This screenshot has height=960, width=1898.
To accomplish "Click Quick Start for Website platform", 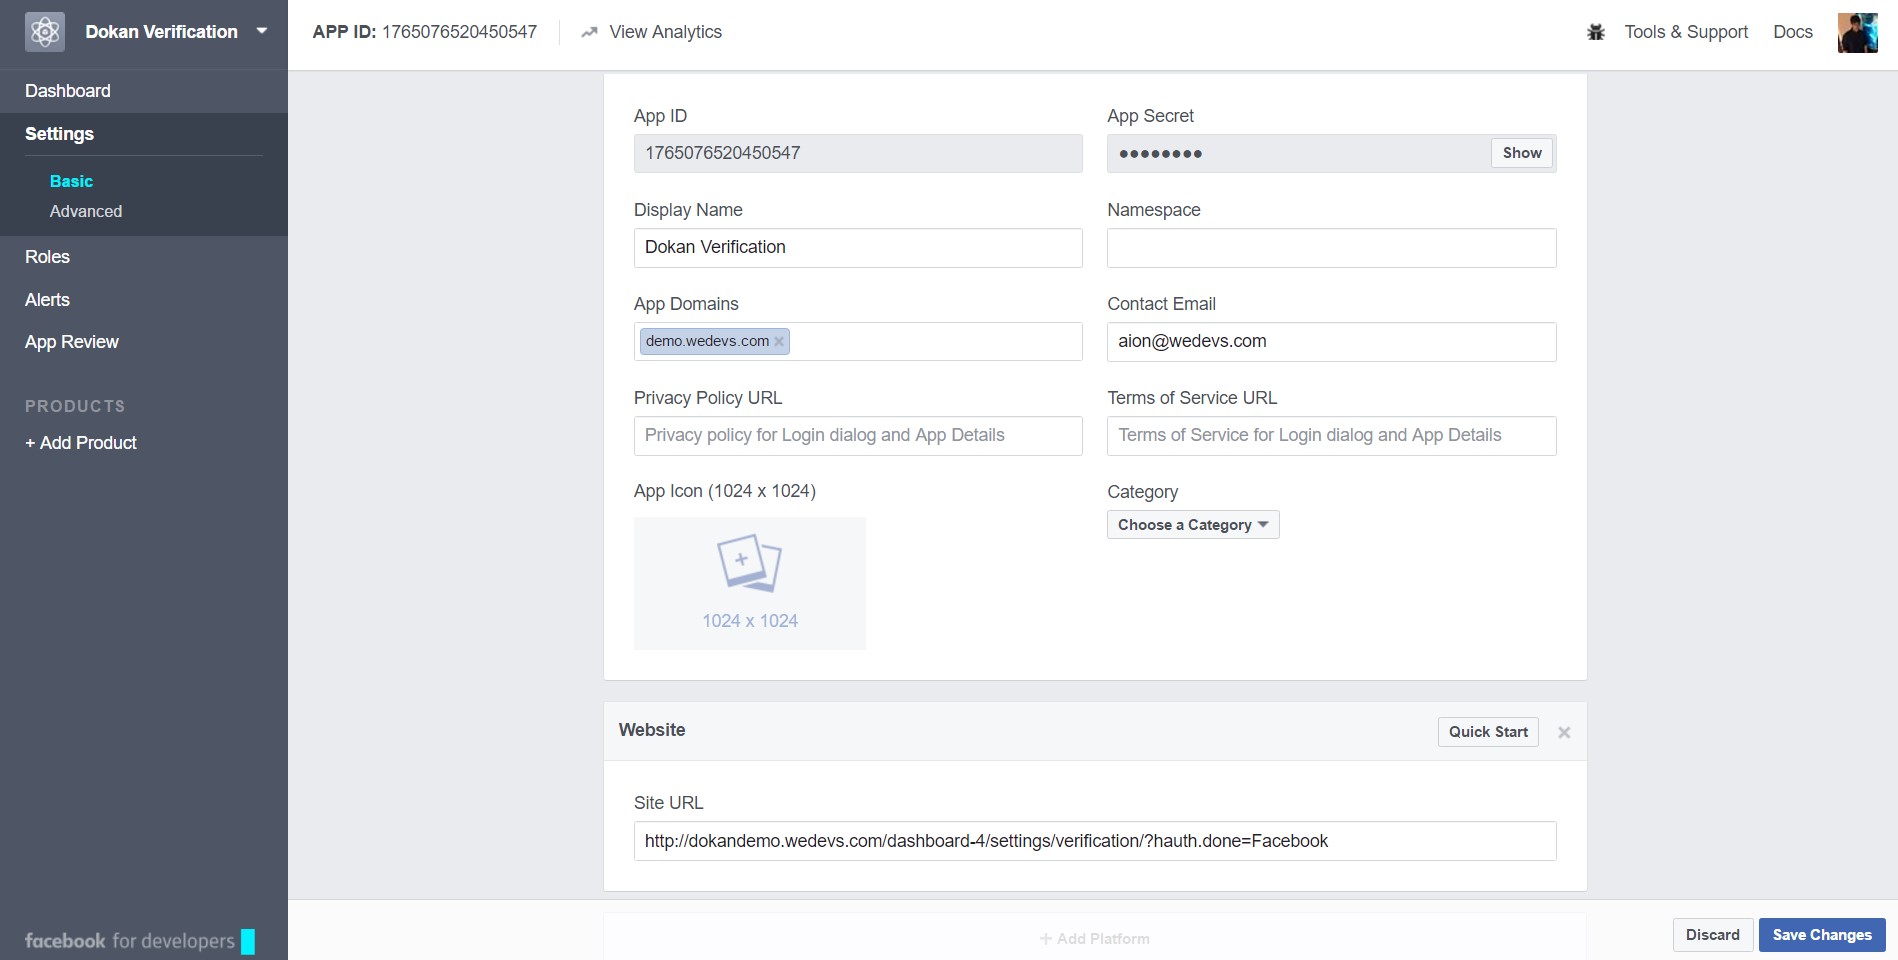I will tap(1488, 732).
